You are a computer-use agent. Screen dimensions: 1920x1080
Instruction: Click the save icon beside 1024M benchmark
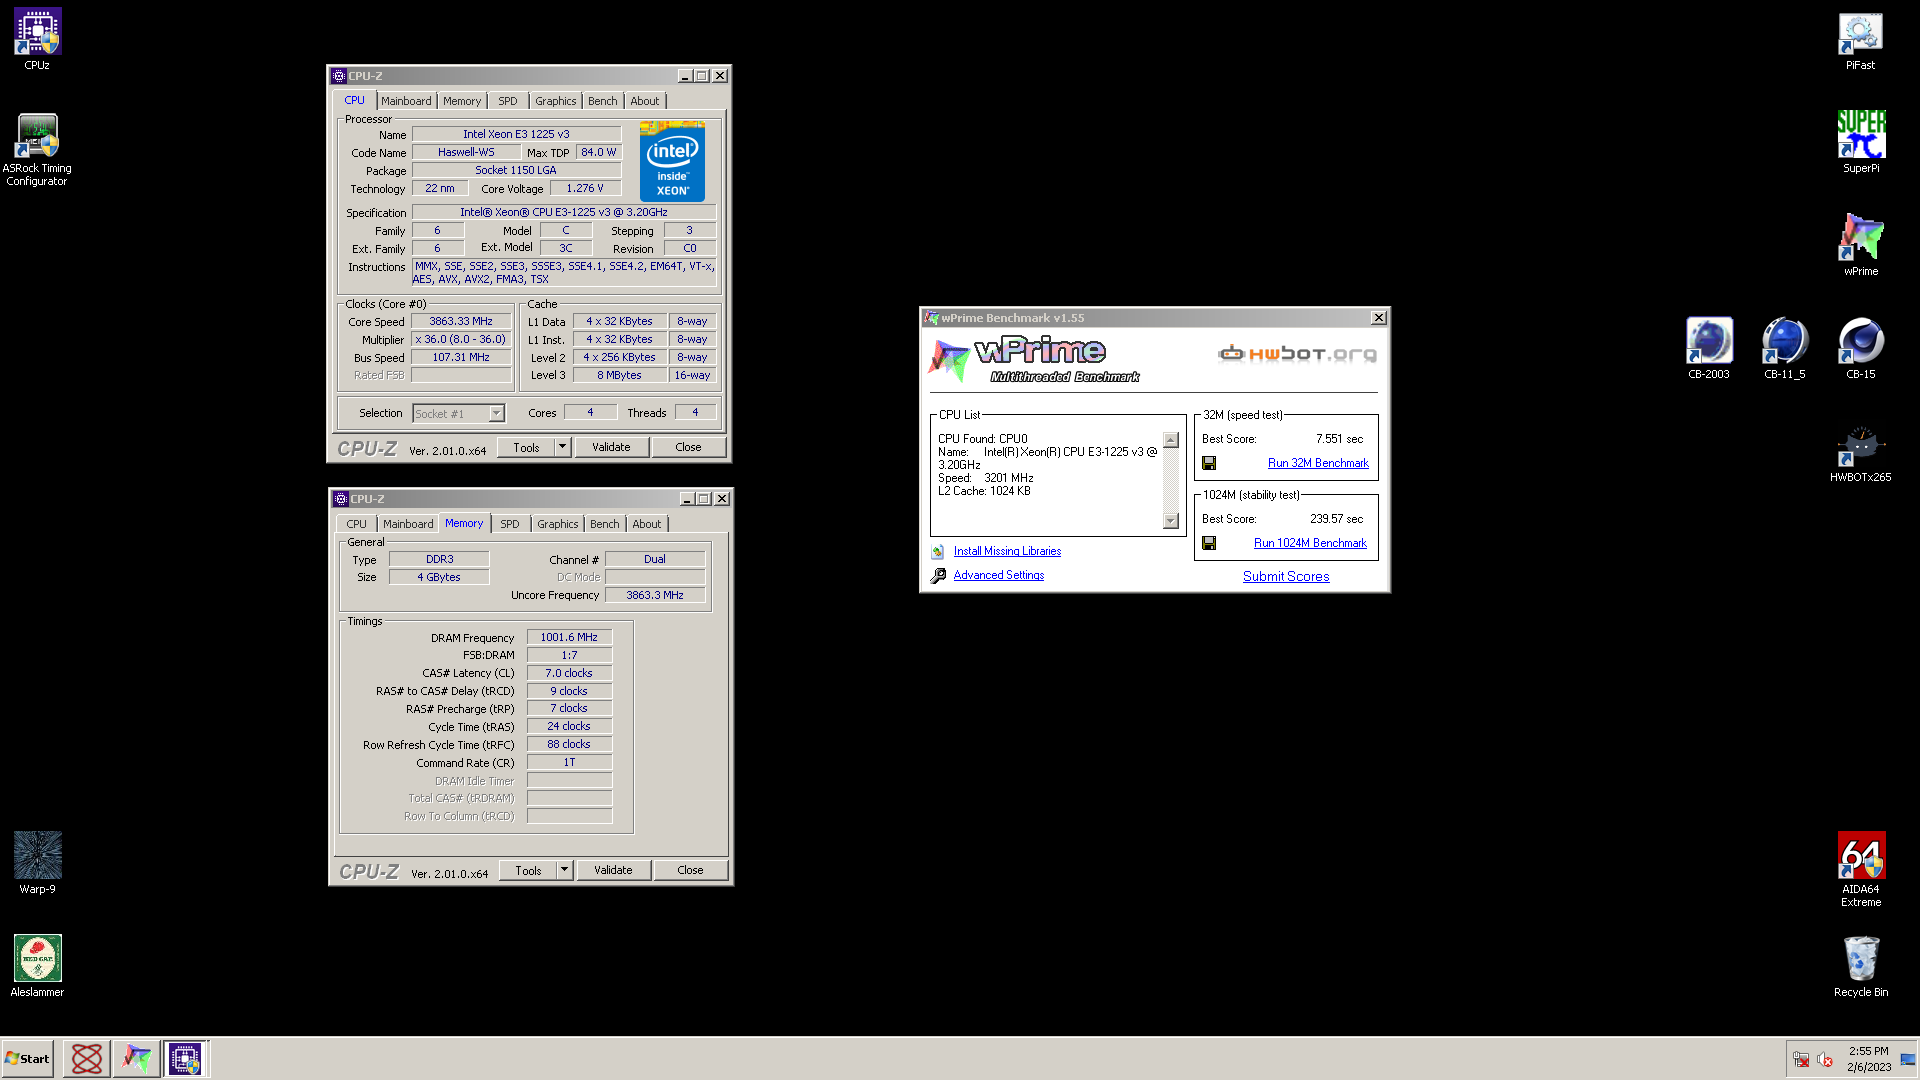1209,543
